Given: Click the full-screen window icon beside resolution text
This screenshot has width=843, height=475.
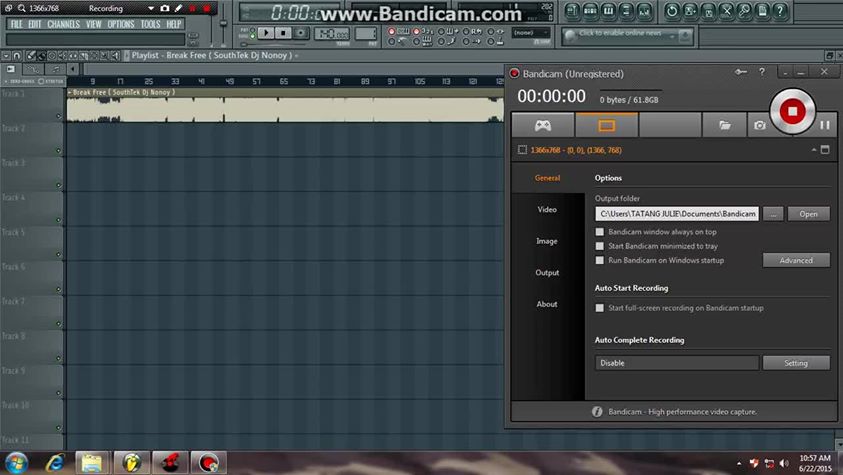Looking at the screenshot, I should click(825, 150).
